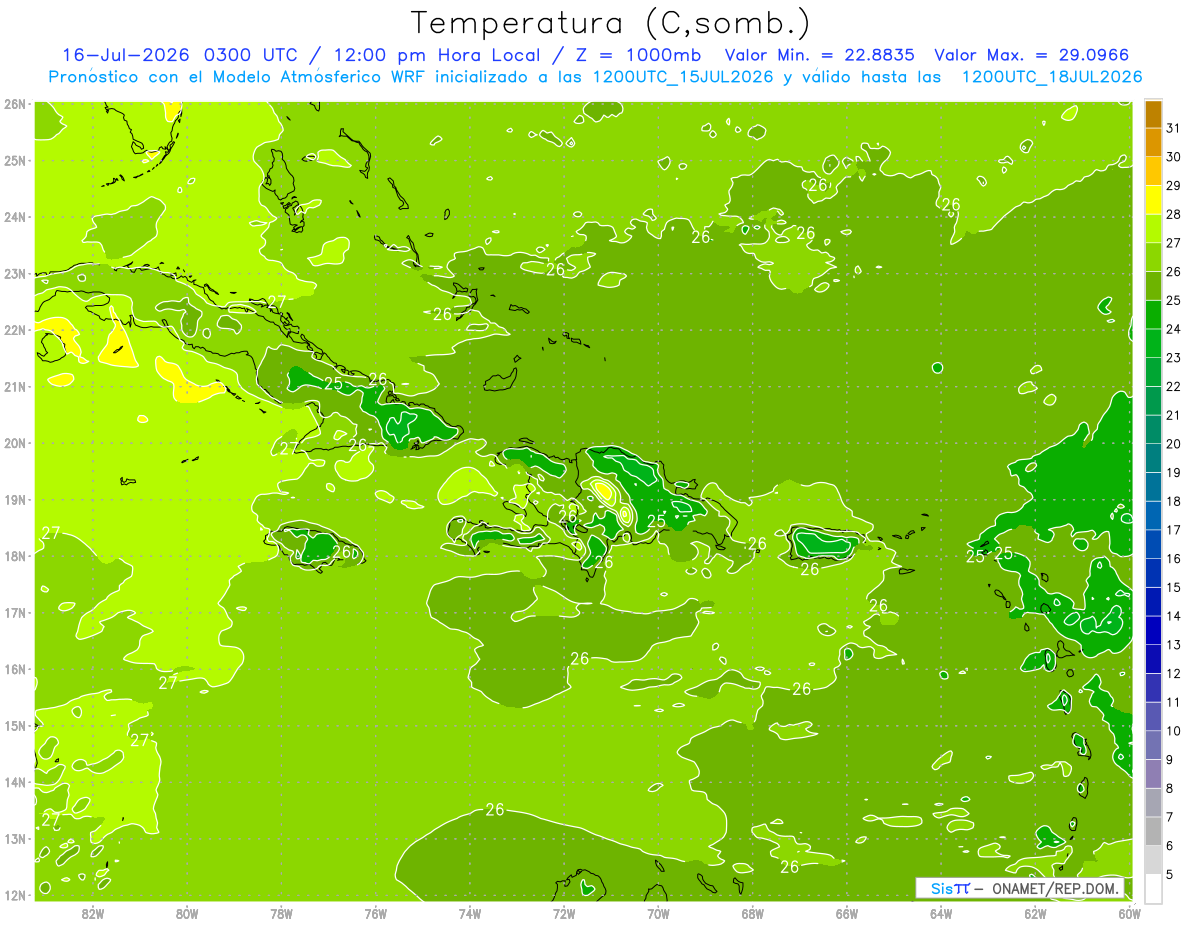Image resolution: width=1200 pixels, height=927 pixels.
Task: Click color bar value 31
Action: 1174,128
